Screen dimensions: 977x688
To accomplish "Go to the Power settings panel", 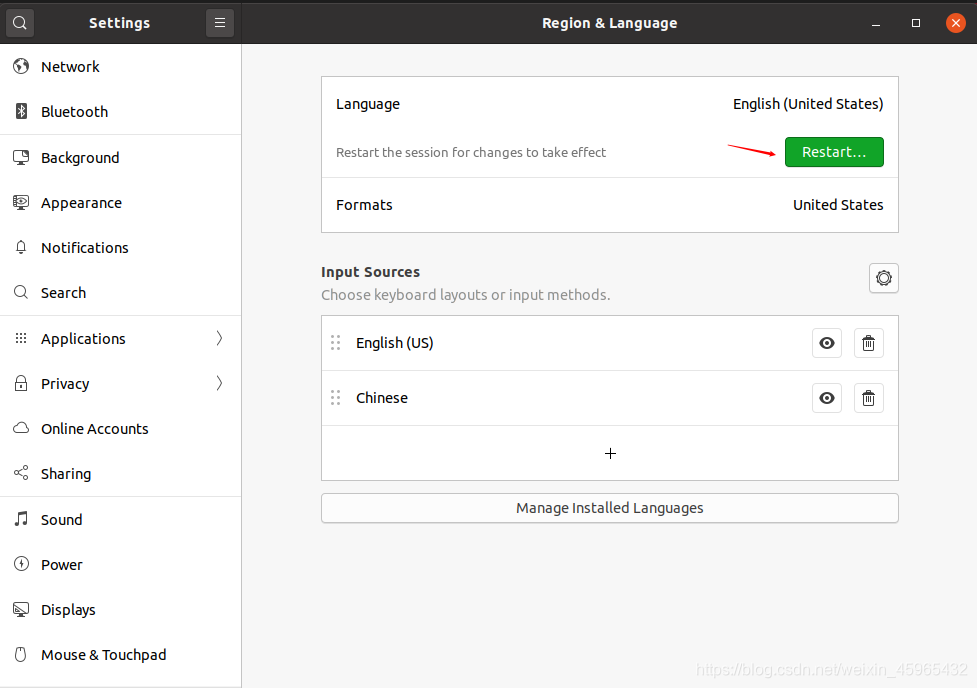I will [62, 565].
